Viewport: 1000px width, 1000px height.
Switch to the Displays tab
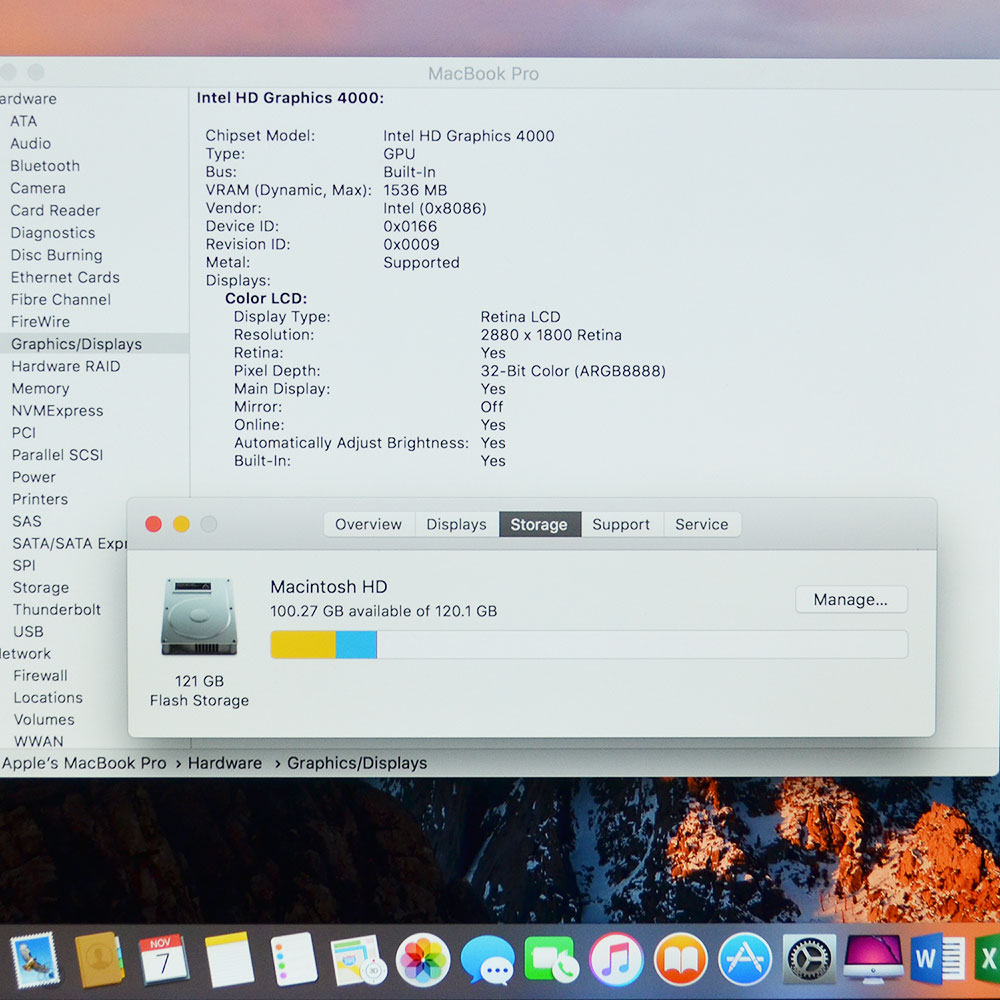point(457,524)
